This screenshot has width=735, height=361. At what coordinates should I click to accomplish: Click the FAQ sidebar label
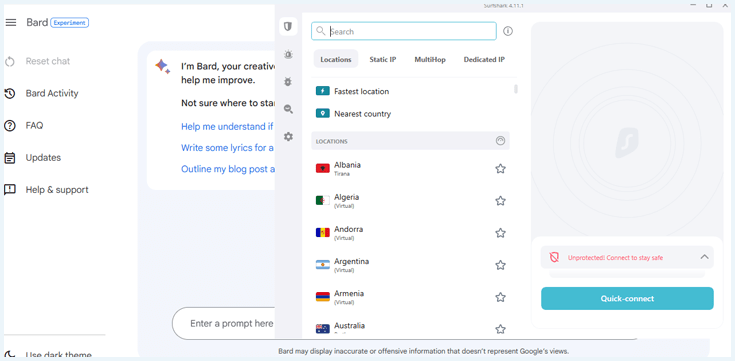pyautogui.click(x=34, y=126)
